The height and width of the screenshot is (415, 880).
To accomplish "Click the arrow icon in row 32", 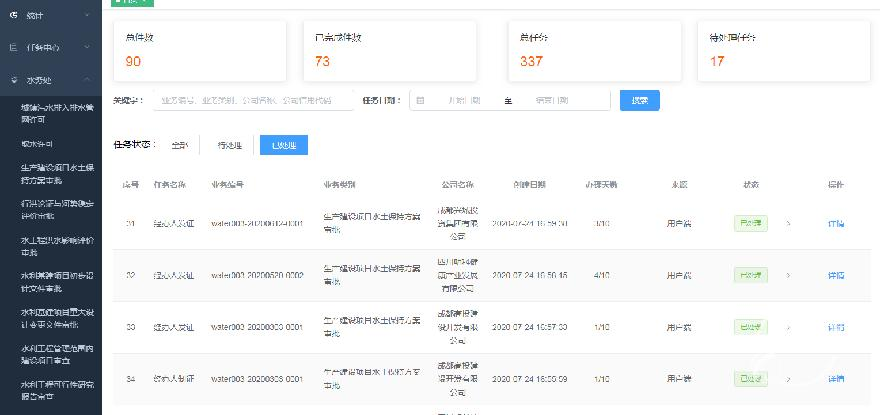I will 788,275.
